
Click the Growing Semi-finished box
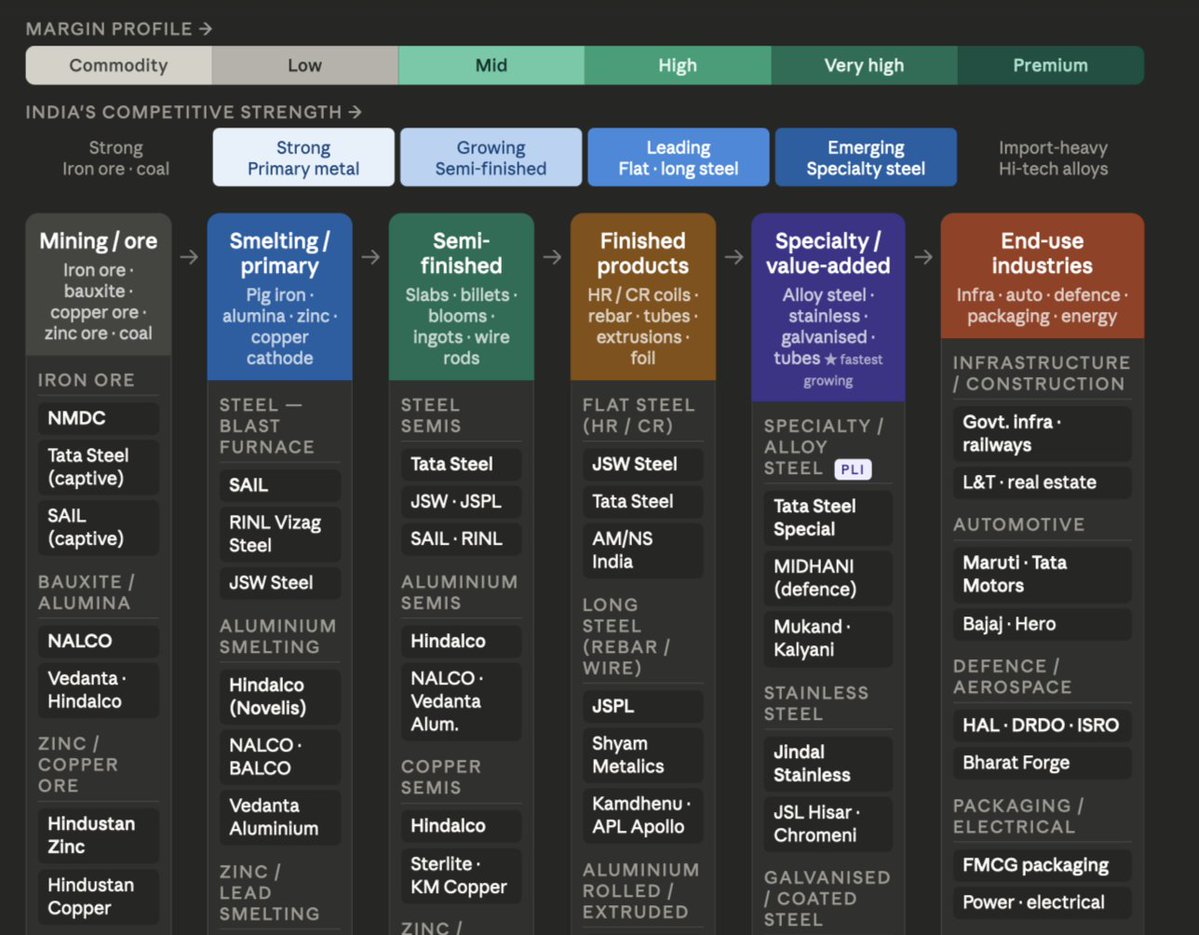coord(491,157)
